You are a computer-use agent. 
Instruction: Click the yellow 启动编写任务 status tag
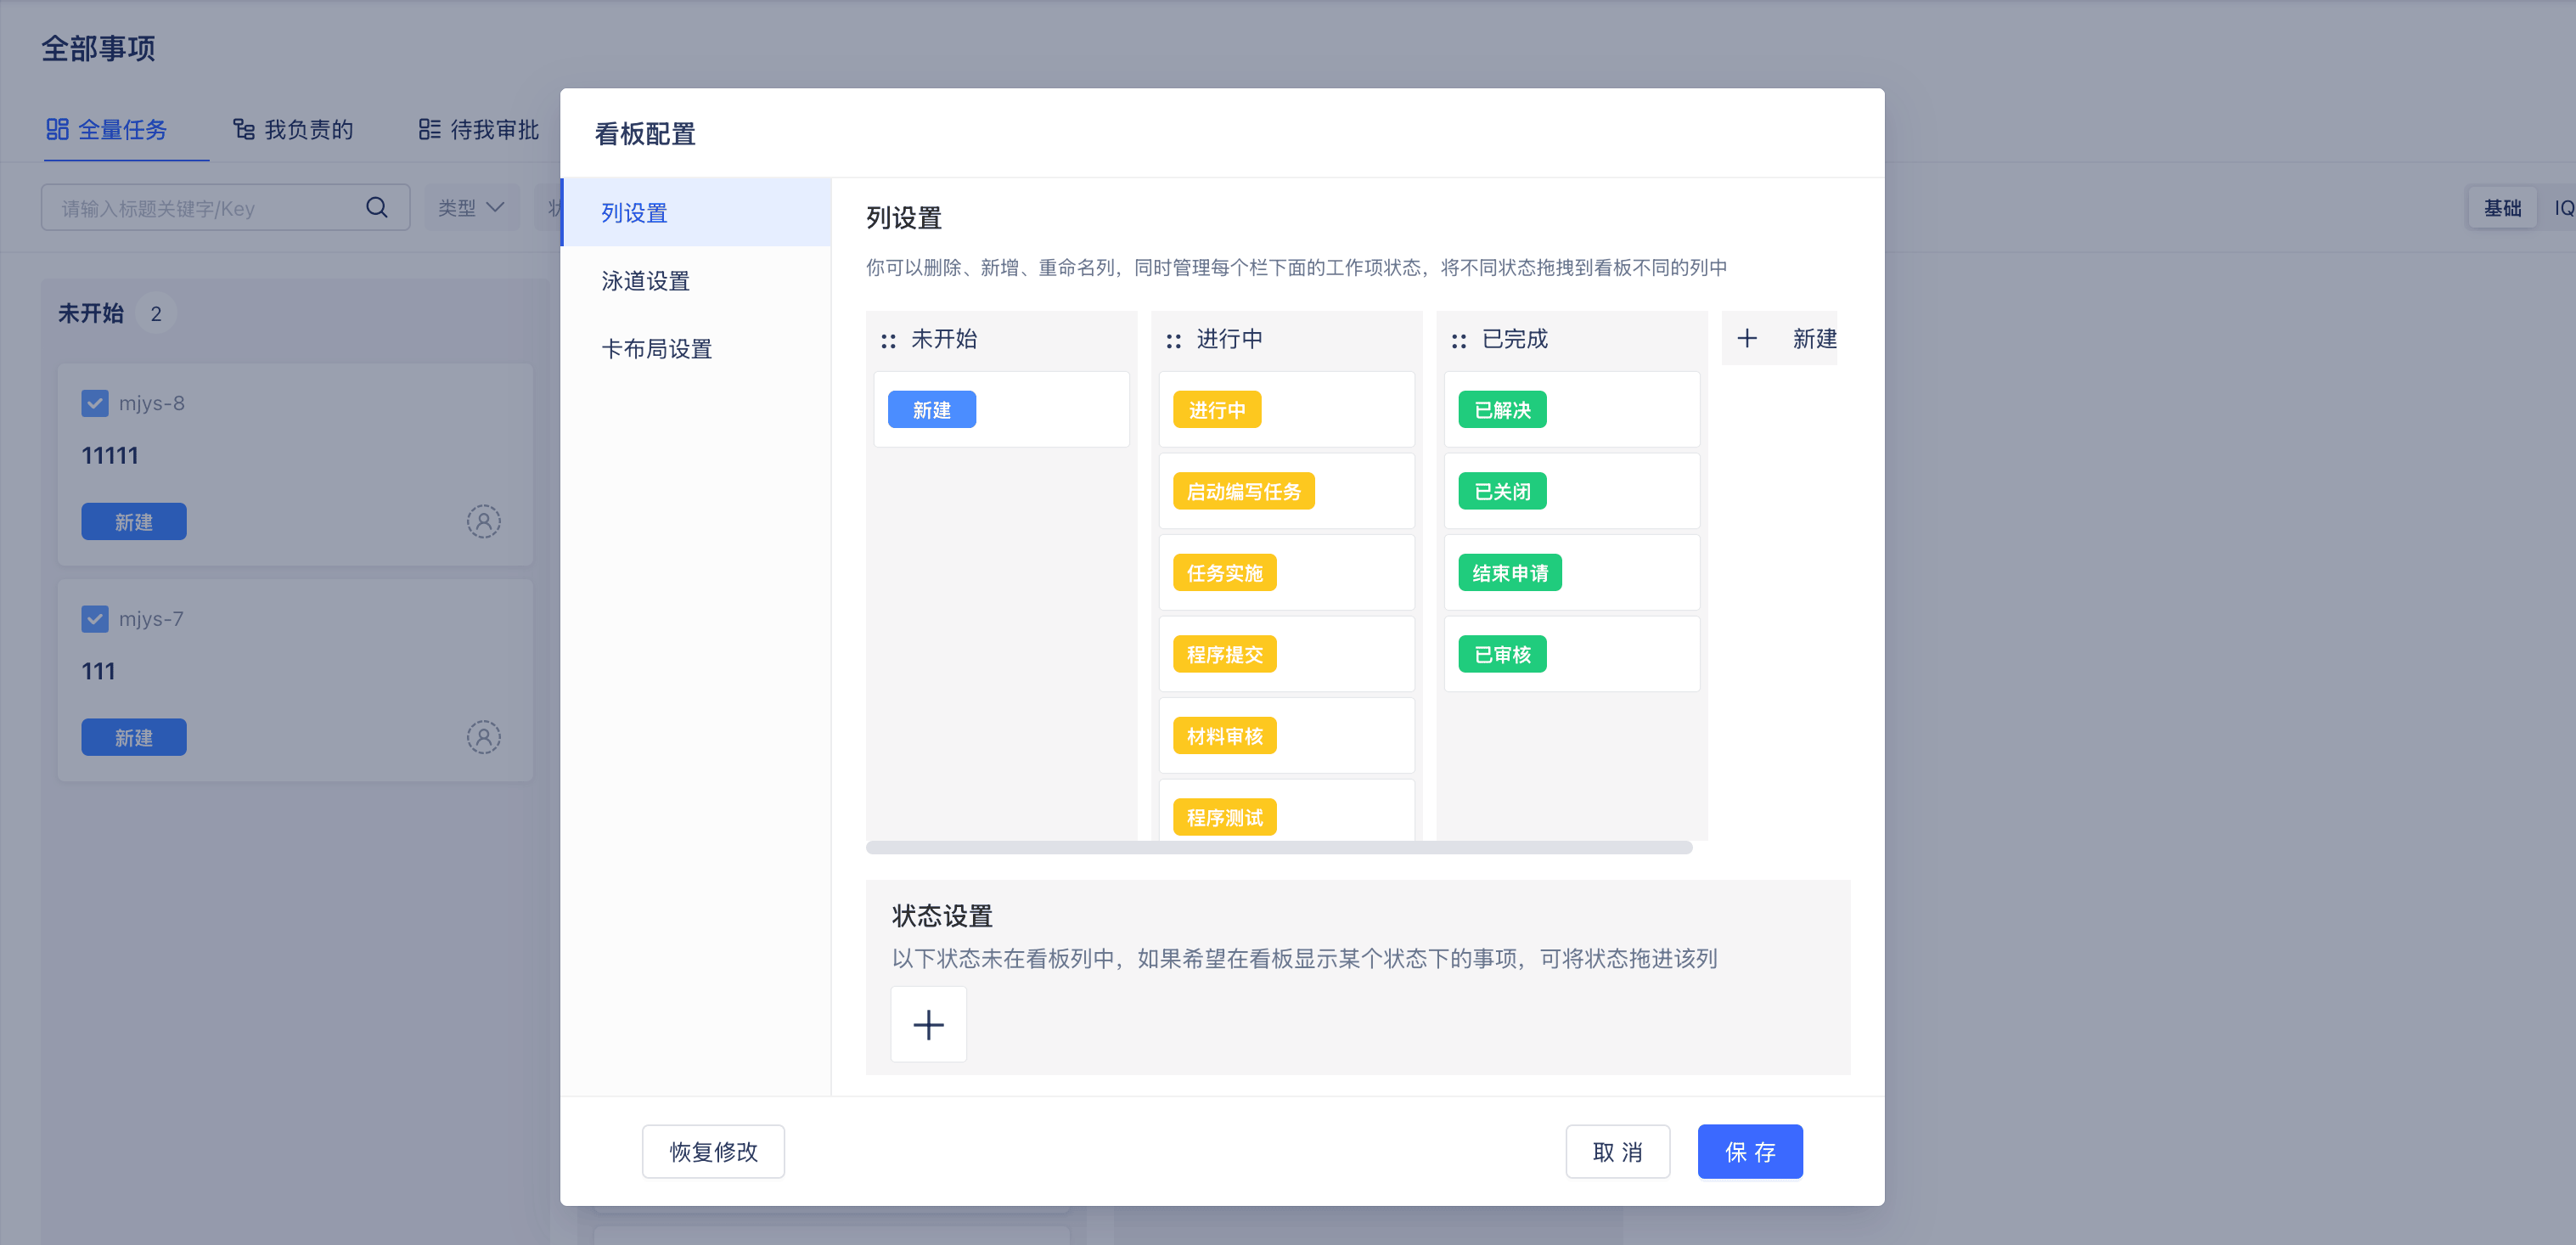(x=1243, y=491)
